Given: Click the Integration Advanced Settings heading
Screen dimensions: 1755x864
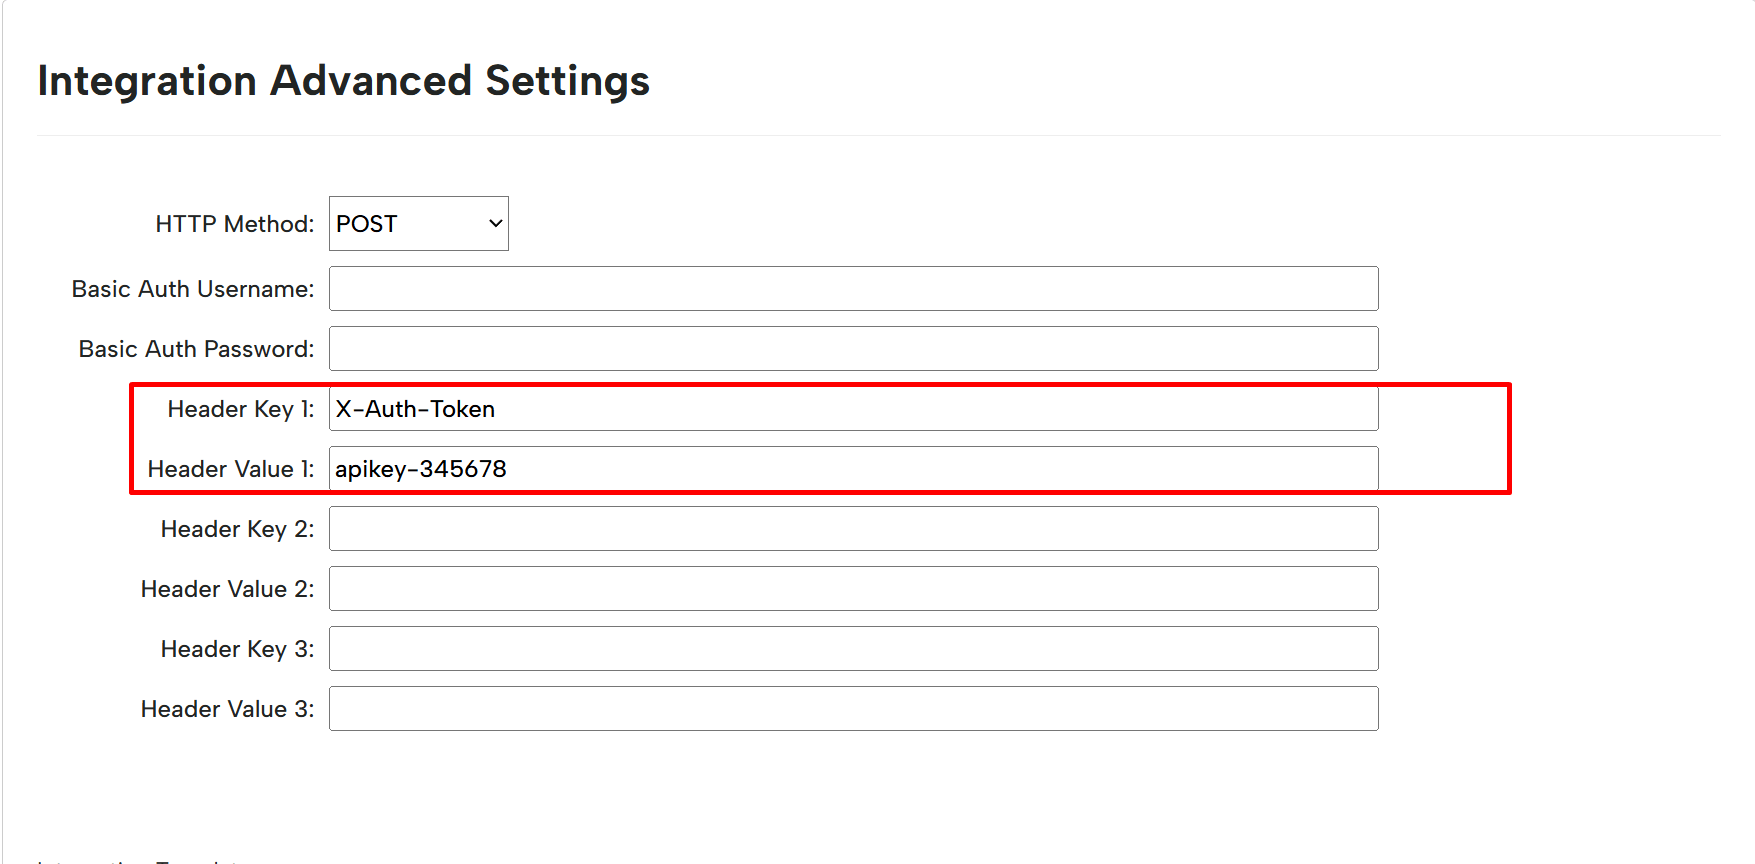Looking at the screenshot, I should pyautogui.click(x=343, y=81).
